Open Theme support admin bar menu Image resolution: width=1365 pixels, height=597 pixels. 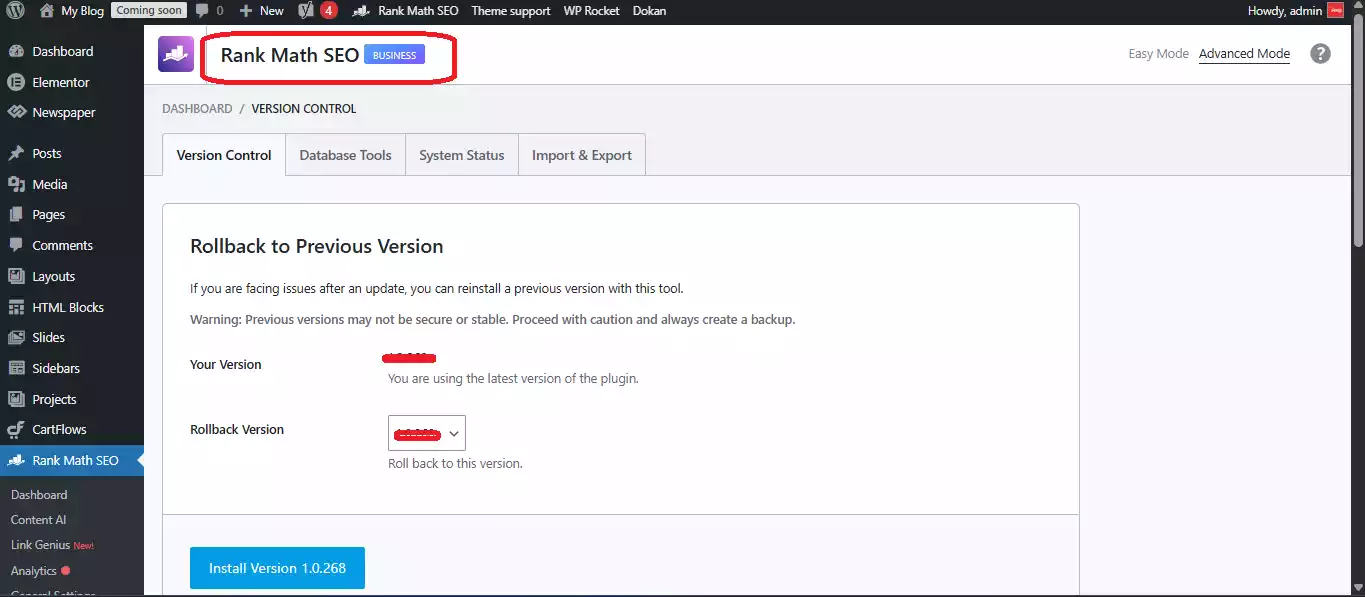511,11
